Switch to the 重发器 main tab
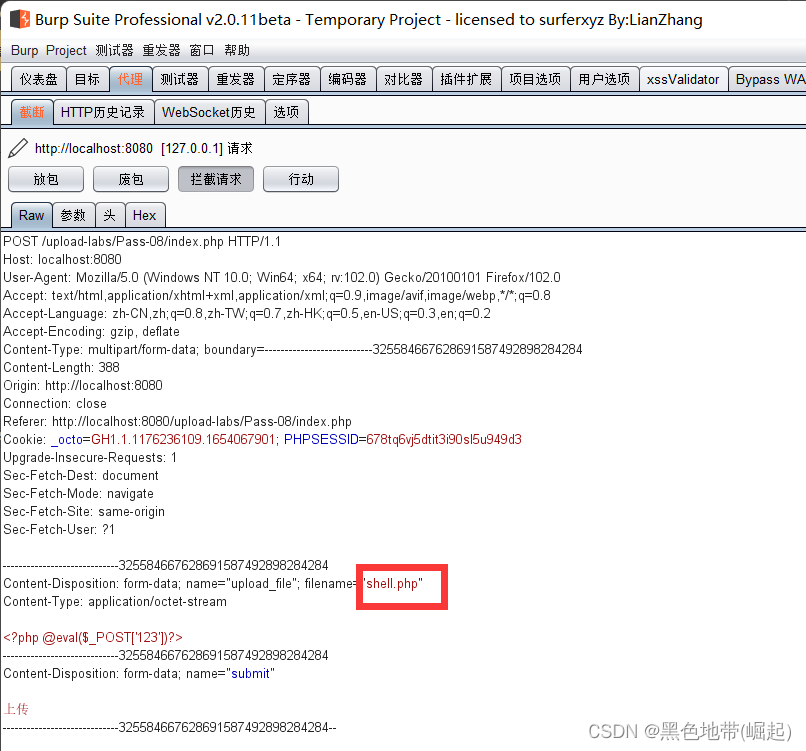 click(235, 79)
